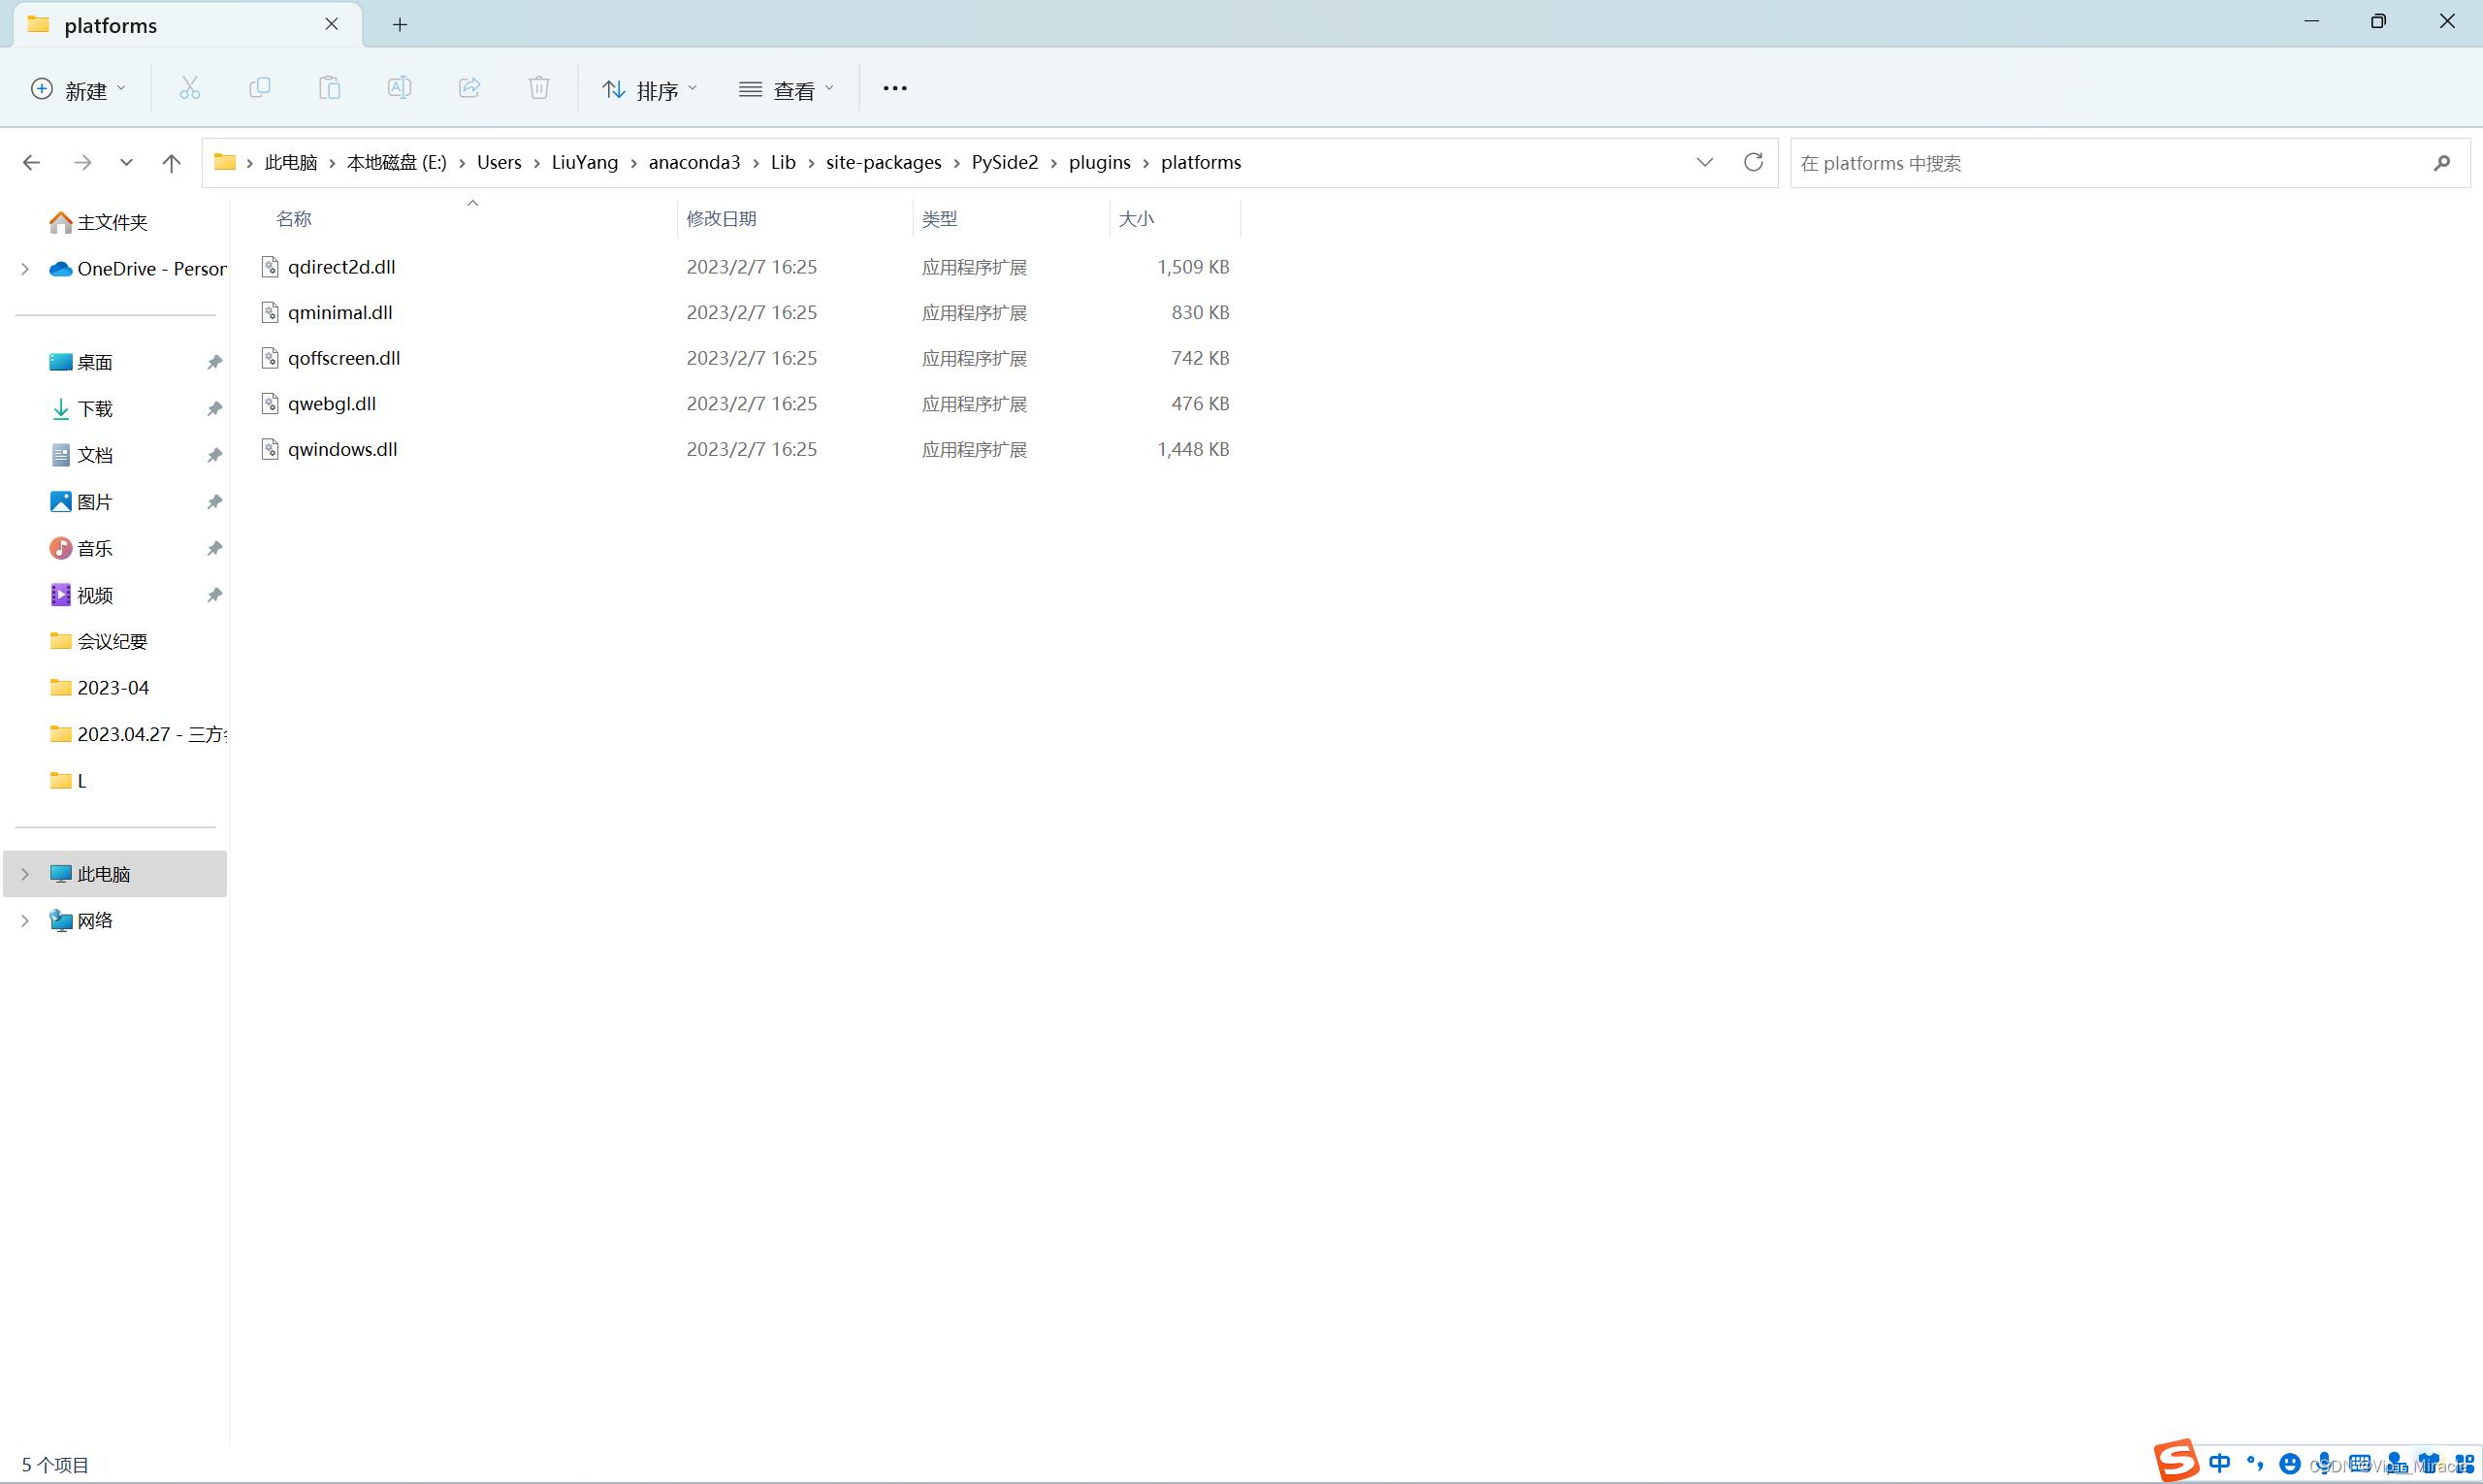2483x1484 pixels.
Task: Click 此电脑 in the address breadcrumb
Action: [x=291, y=162]
